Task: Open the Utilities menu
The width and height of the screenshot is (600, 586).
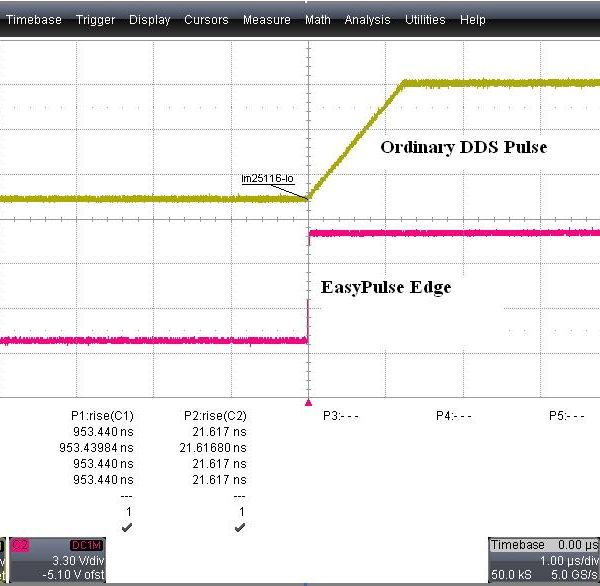Action: [426, 20]
